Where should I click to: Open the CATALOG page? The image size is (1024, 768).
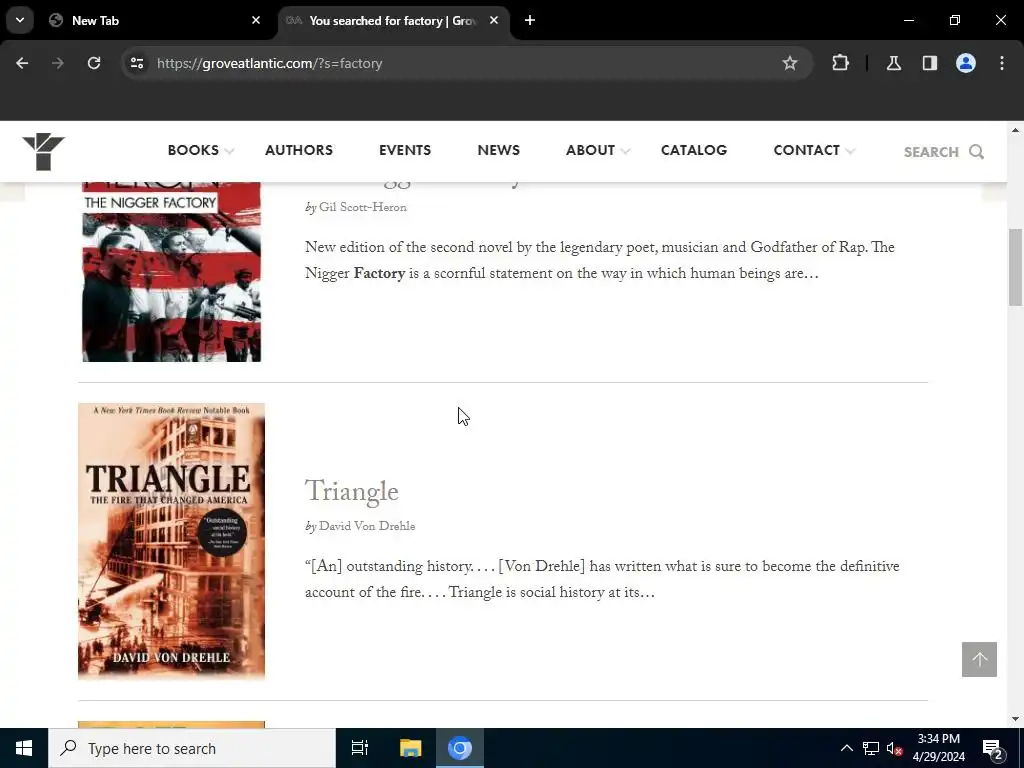click(694, 150)
